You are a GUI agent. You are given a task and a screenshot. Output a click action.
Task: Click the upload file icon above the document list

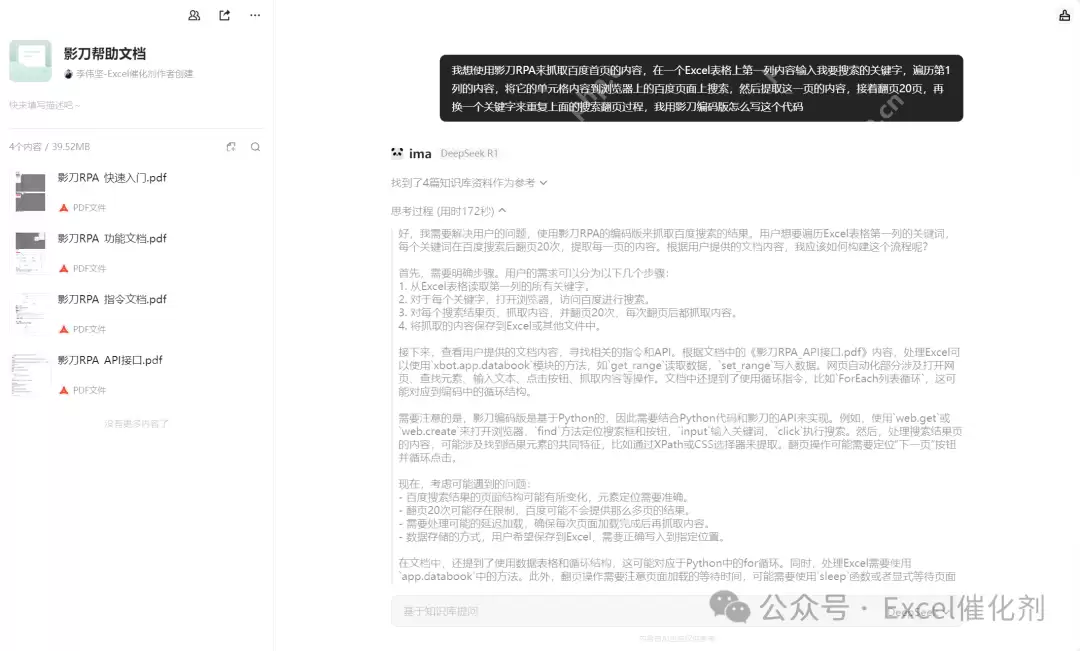click(x=231, y=146)
